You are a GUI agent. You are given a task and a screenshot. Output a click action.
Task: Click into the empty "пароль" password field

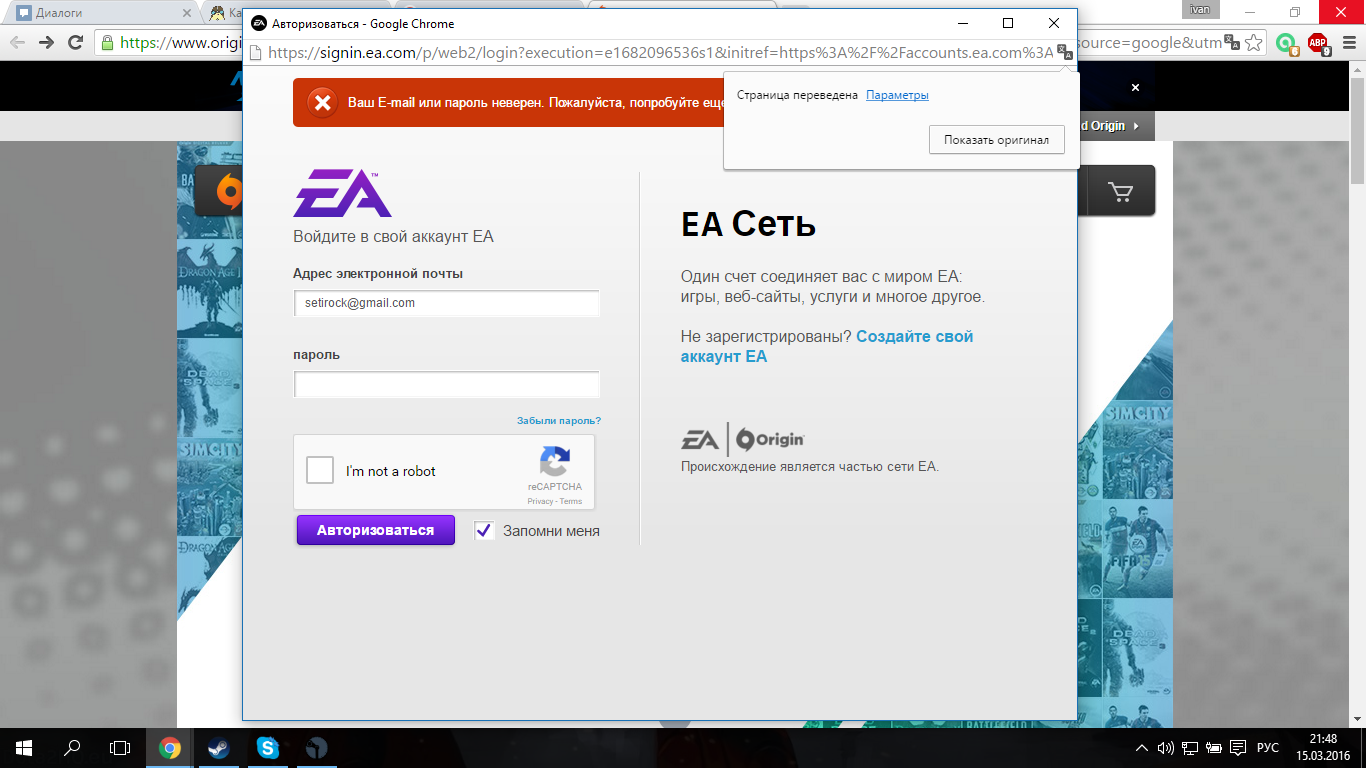click(x=446, y=384)
